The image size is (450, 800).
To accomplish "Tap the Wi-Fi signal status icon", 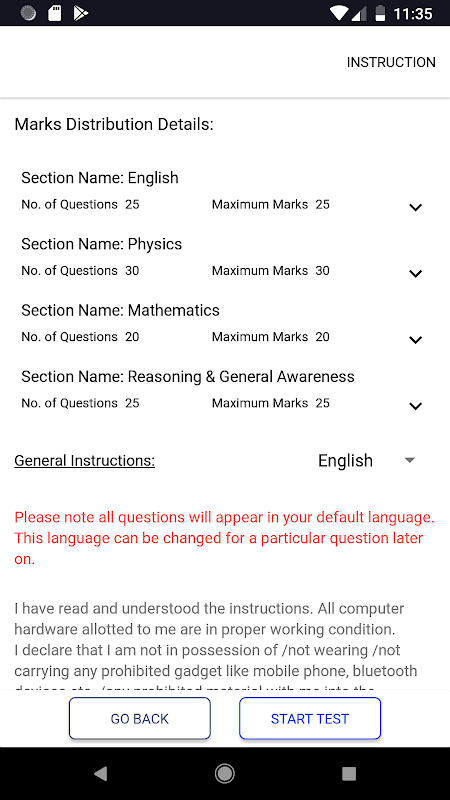I will (339, 13).
